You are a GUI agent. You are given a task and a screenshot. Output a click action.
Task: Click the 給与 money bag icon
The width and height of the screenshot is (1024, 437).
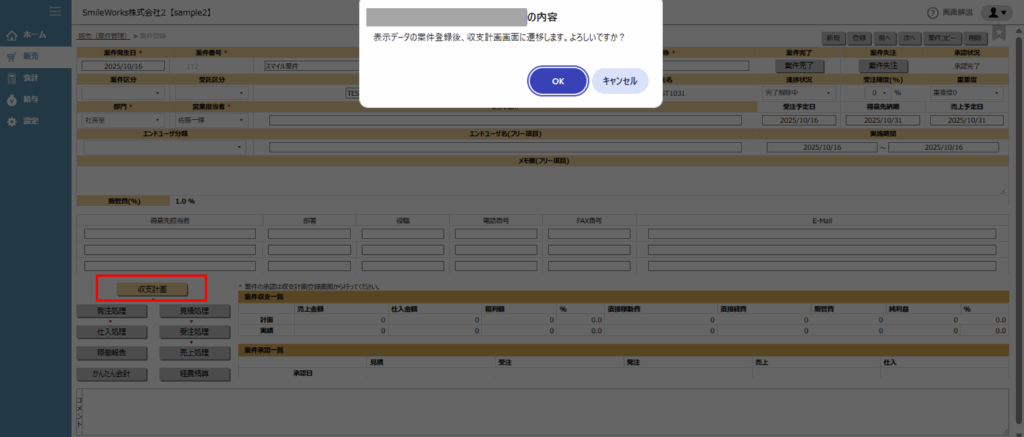(x=12, y=100)
